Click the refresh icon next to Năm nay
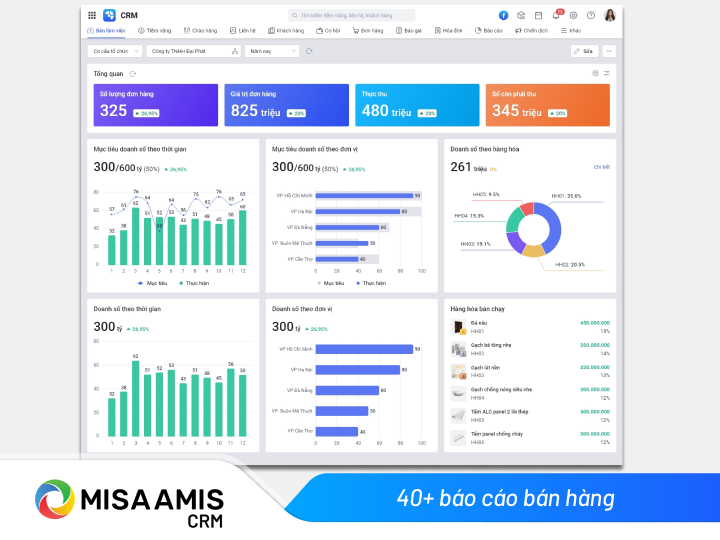The width and height of the screenshot is (720, 540). click(309, 51)
